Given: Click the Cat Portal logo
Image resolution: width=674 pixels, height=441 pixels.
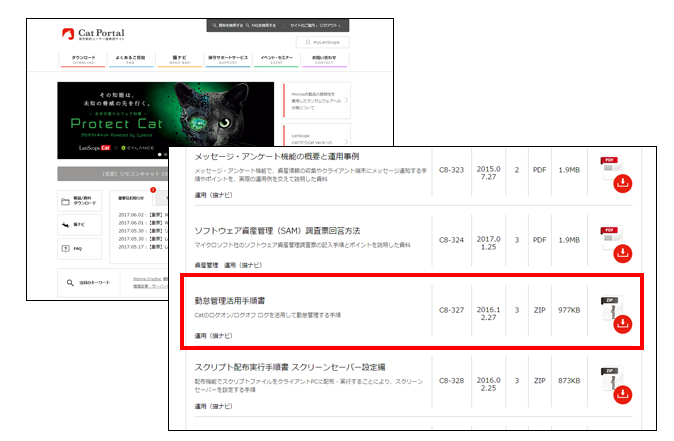Looking at the screenshot, I should coord(93,34).
